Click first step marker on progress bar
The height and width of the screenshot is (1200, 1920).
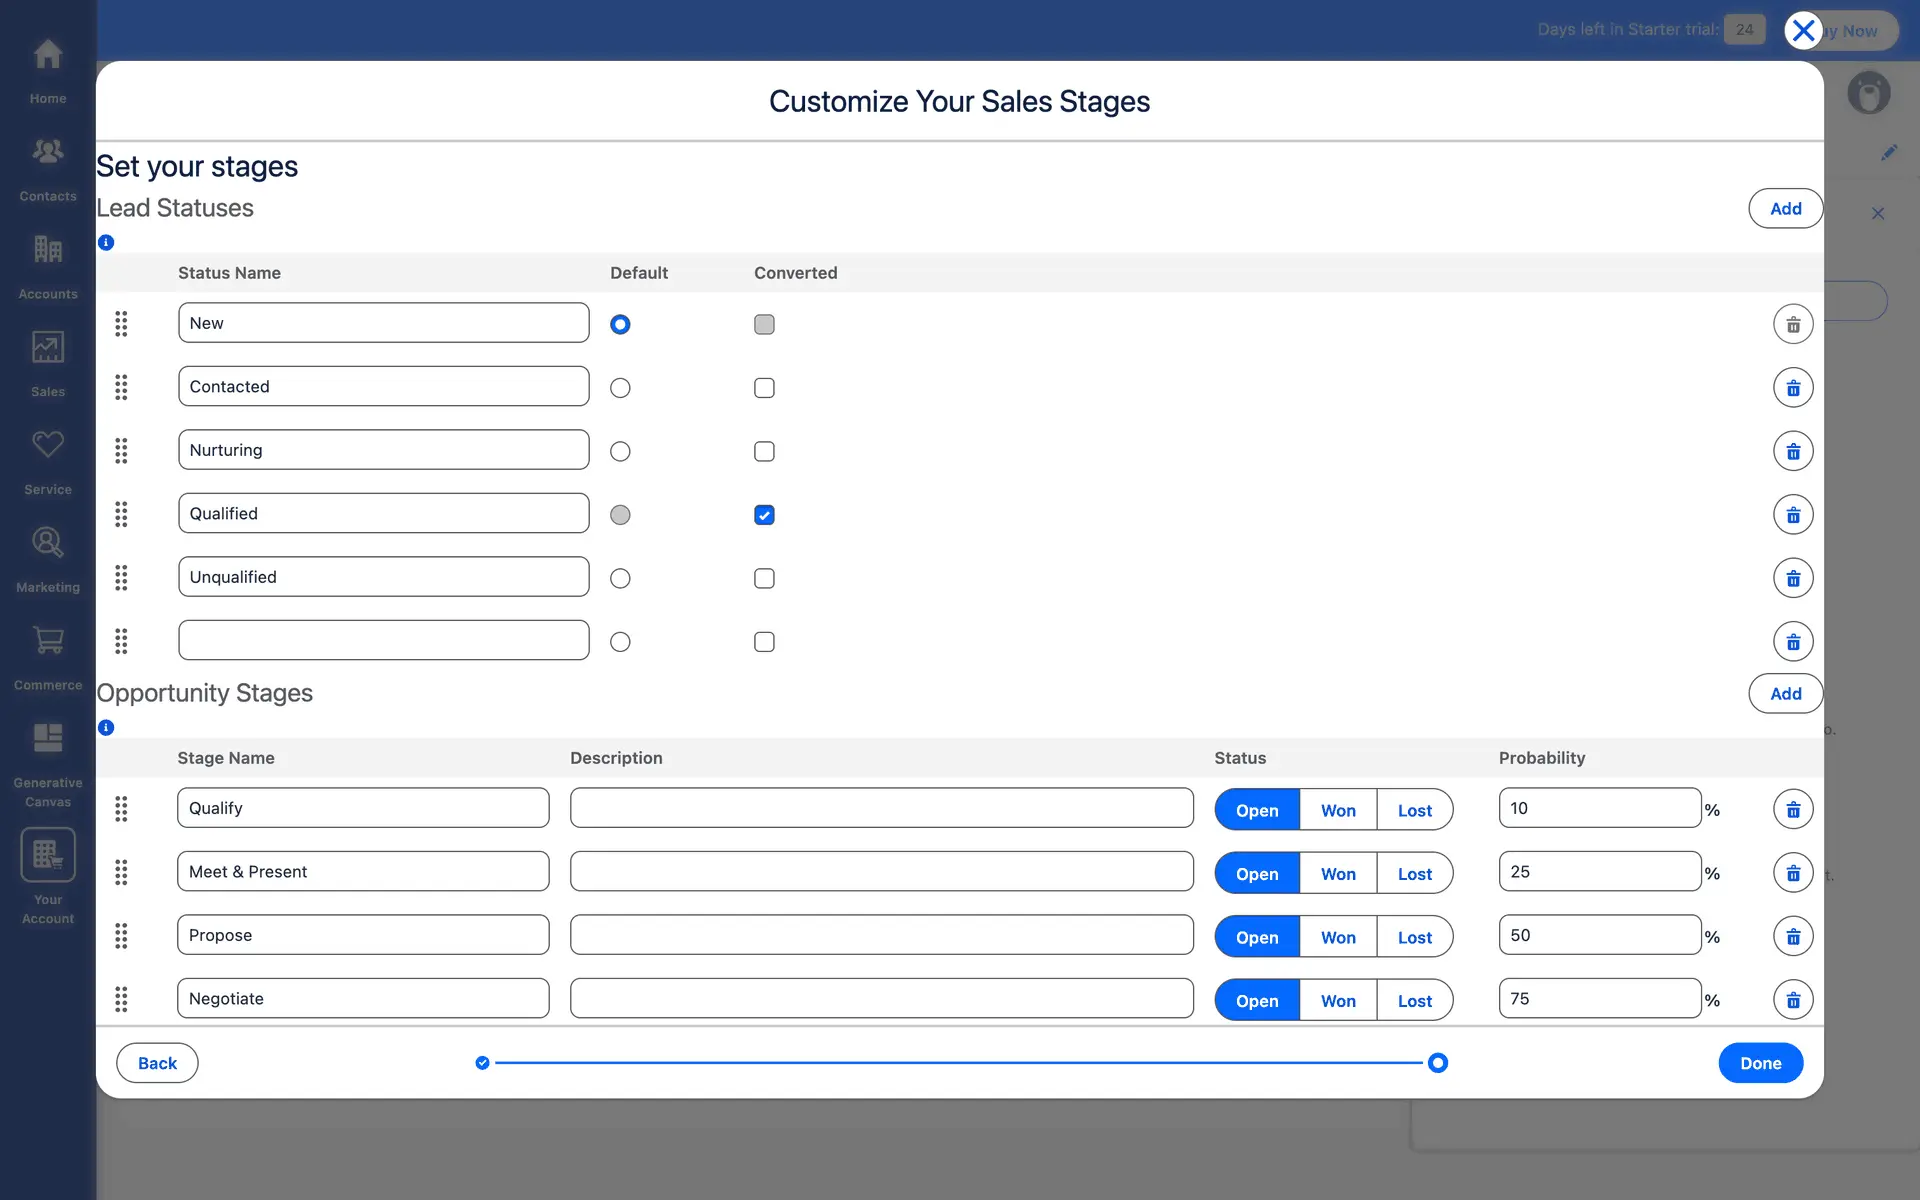(483, 1063)
